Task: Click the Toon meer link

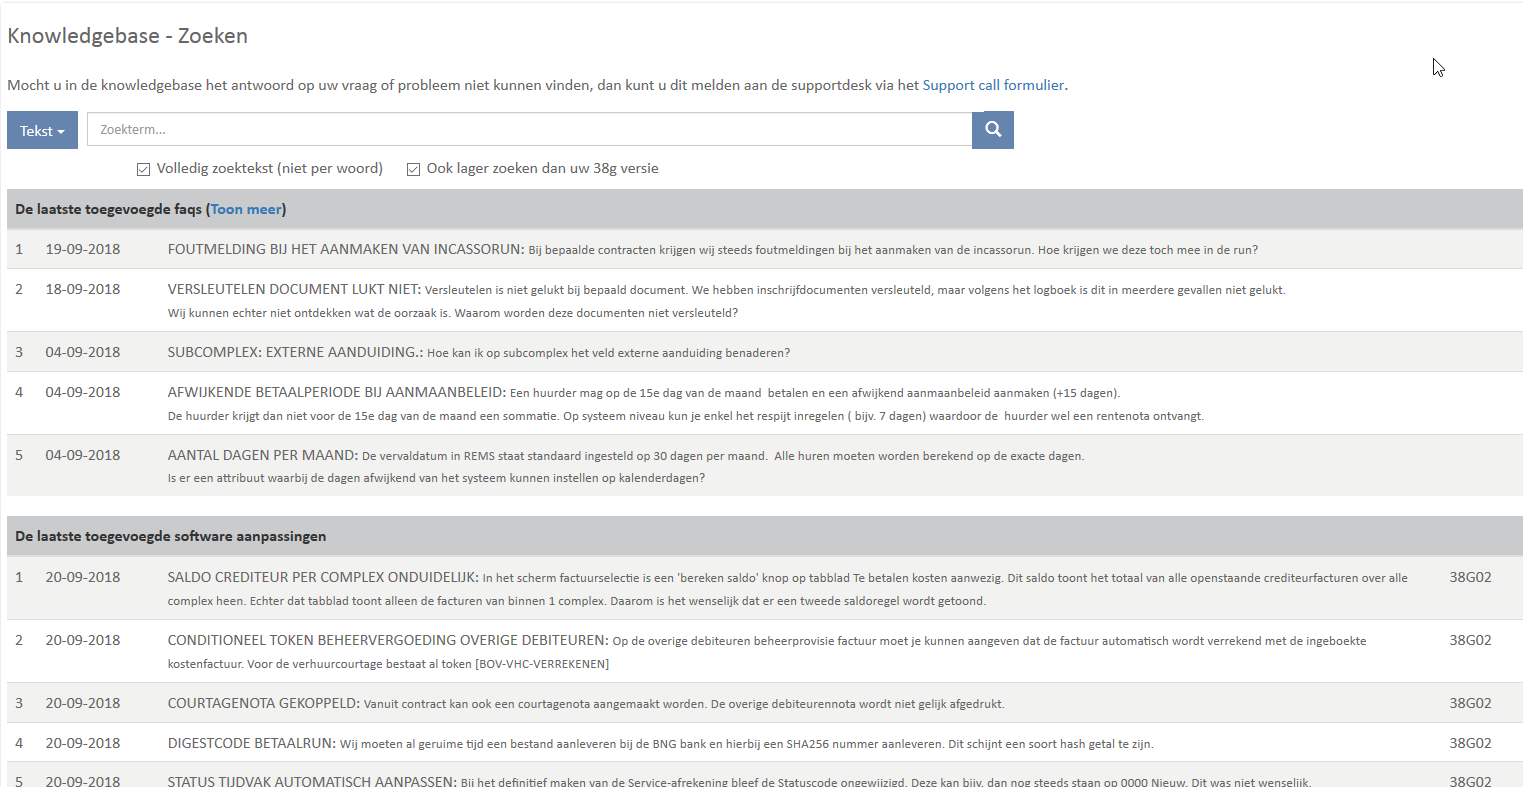Action: point(246,209)
